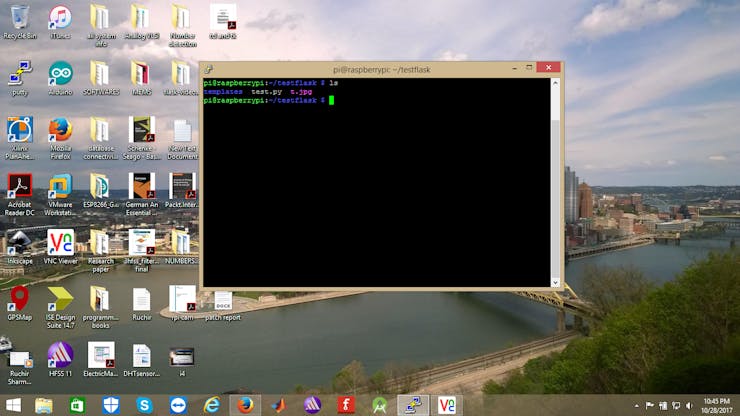This screenshot has height=416, width=740.
Task: Click the Mozilla Firefox desktop shortcut
Action: (60, 138)
